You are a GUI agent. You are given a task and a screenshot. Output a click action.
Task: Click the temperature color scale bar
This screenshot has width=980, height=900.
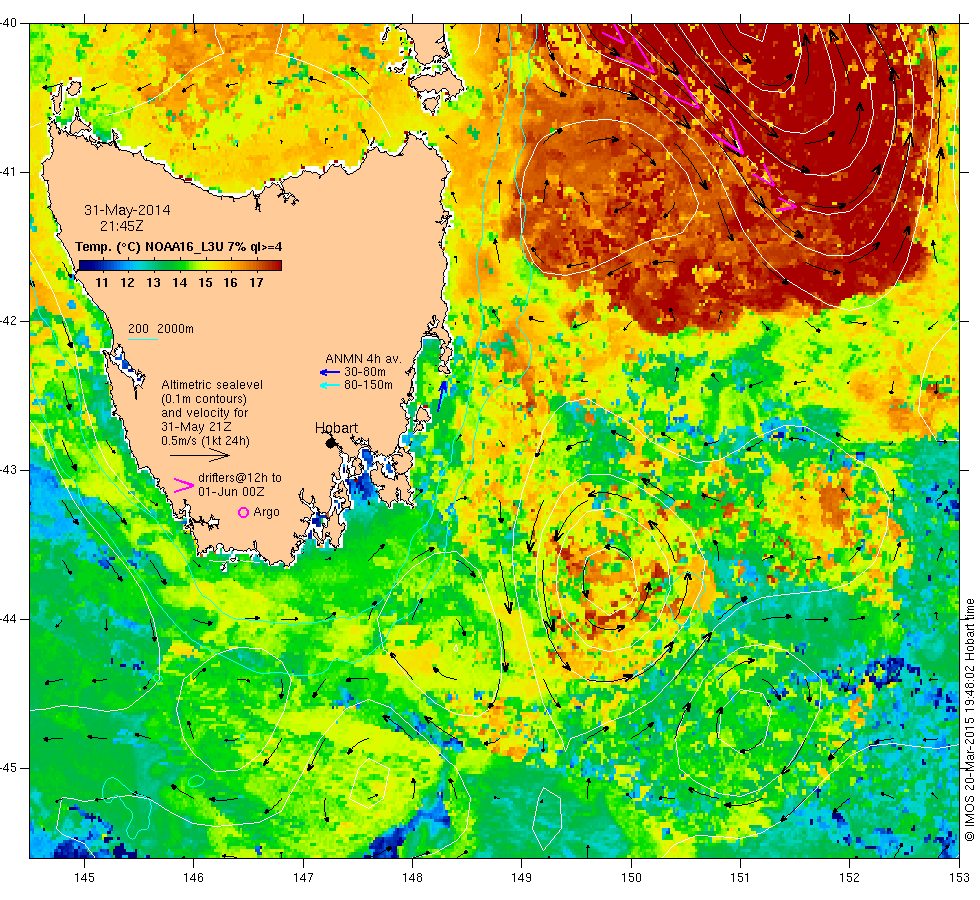point(180,266)
